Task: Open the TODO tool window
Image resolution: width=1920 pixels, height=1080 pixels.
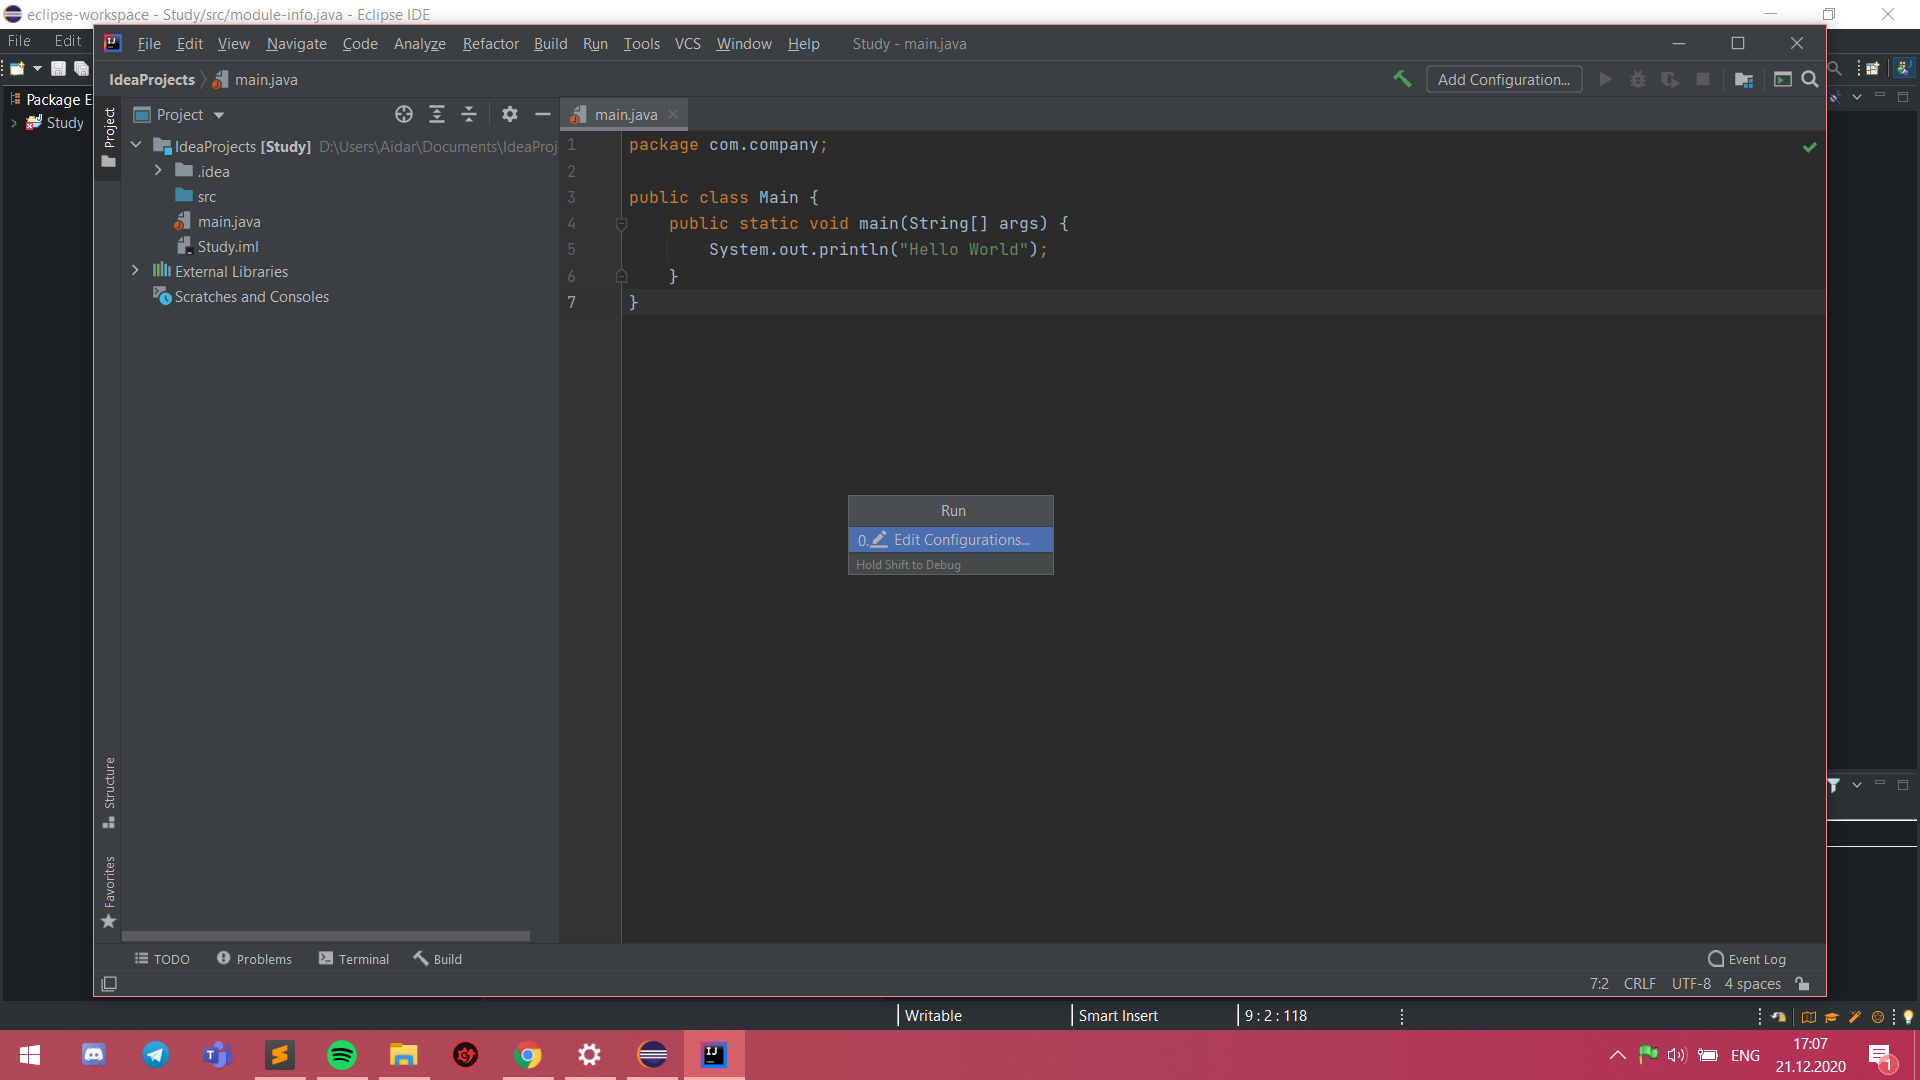Action: 162,959
